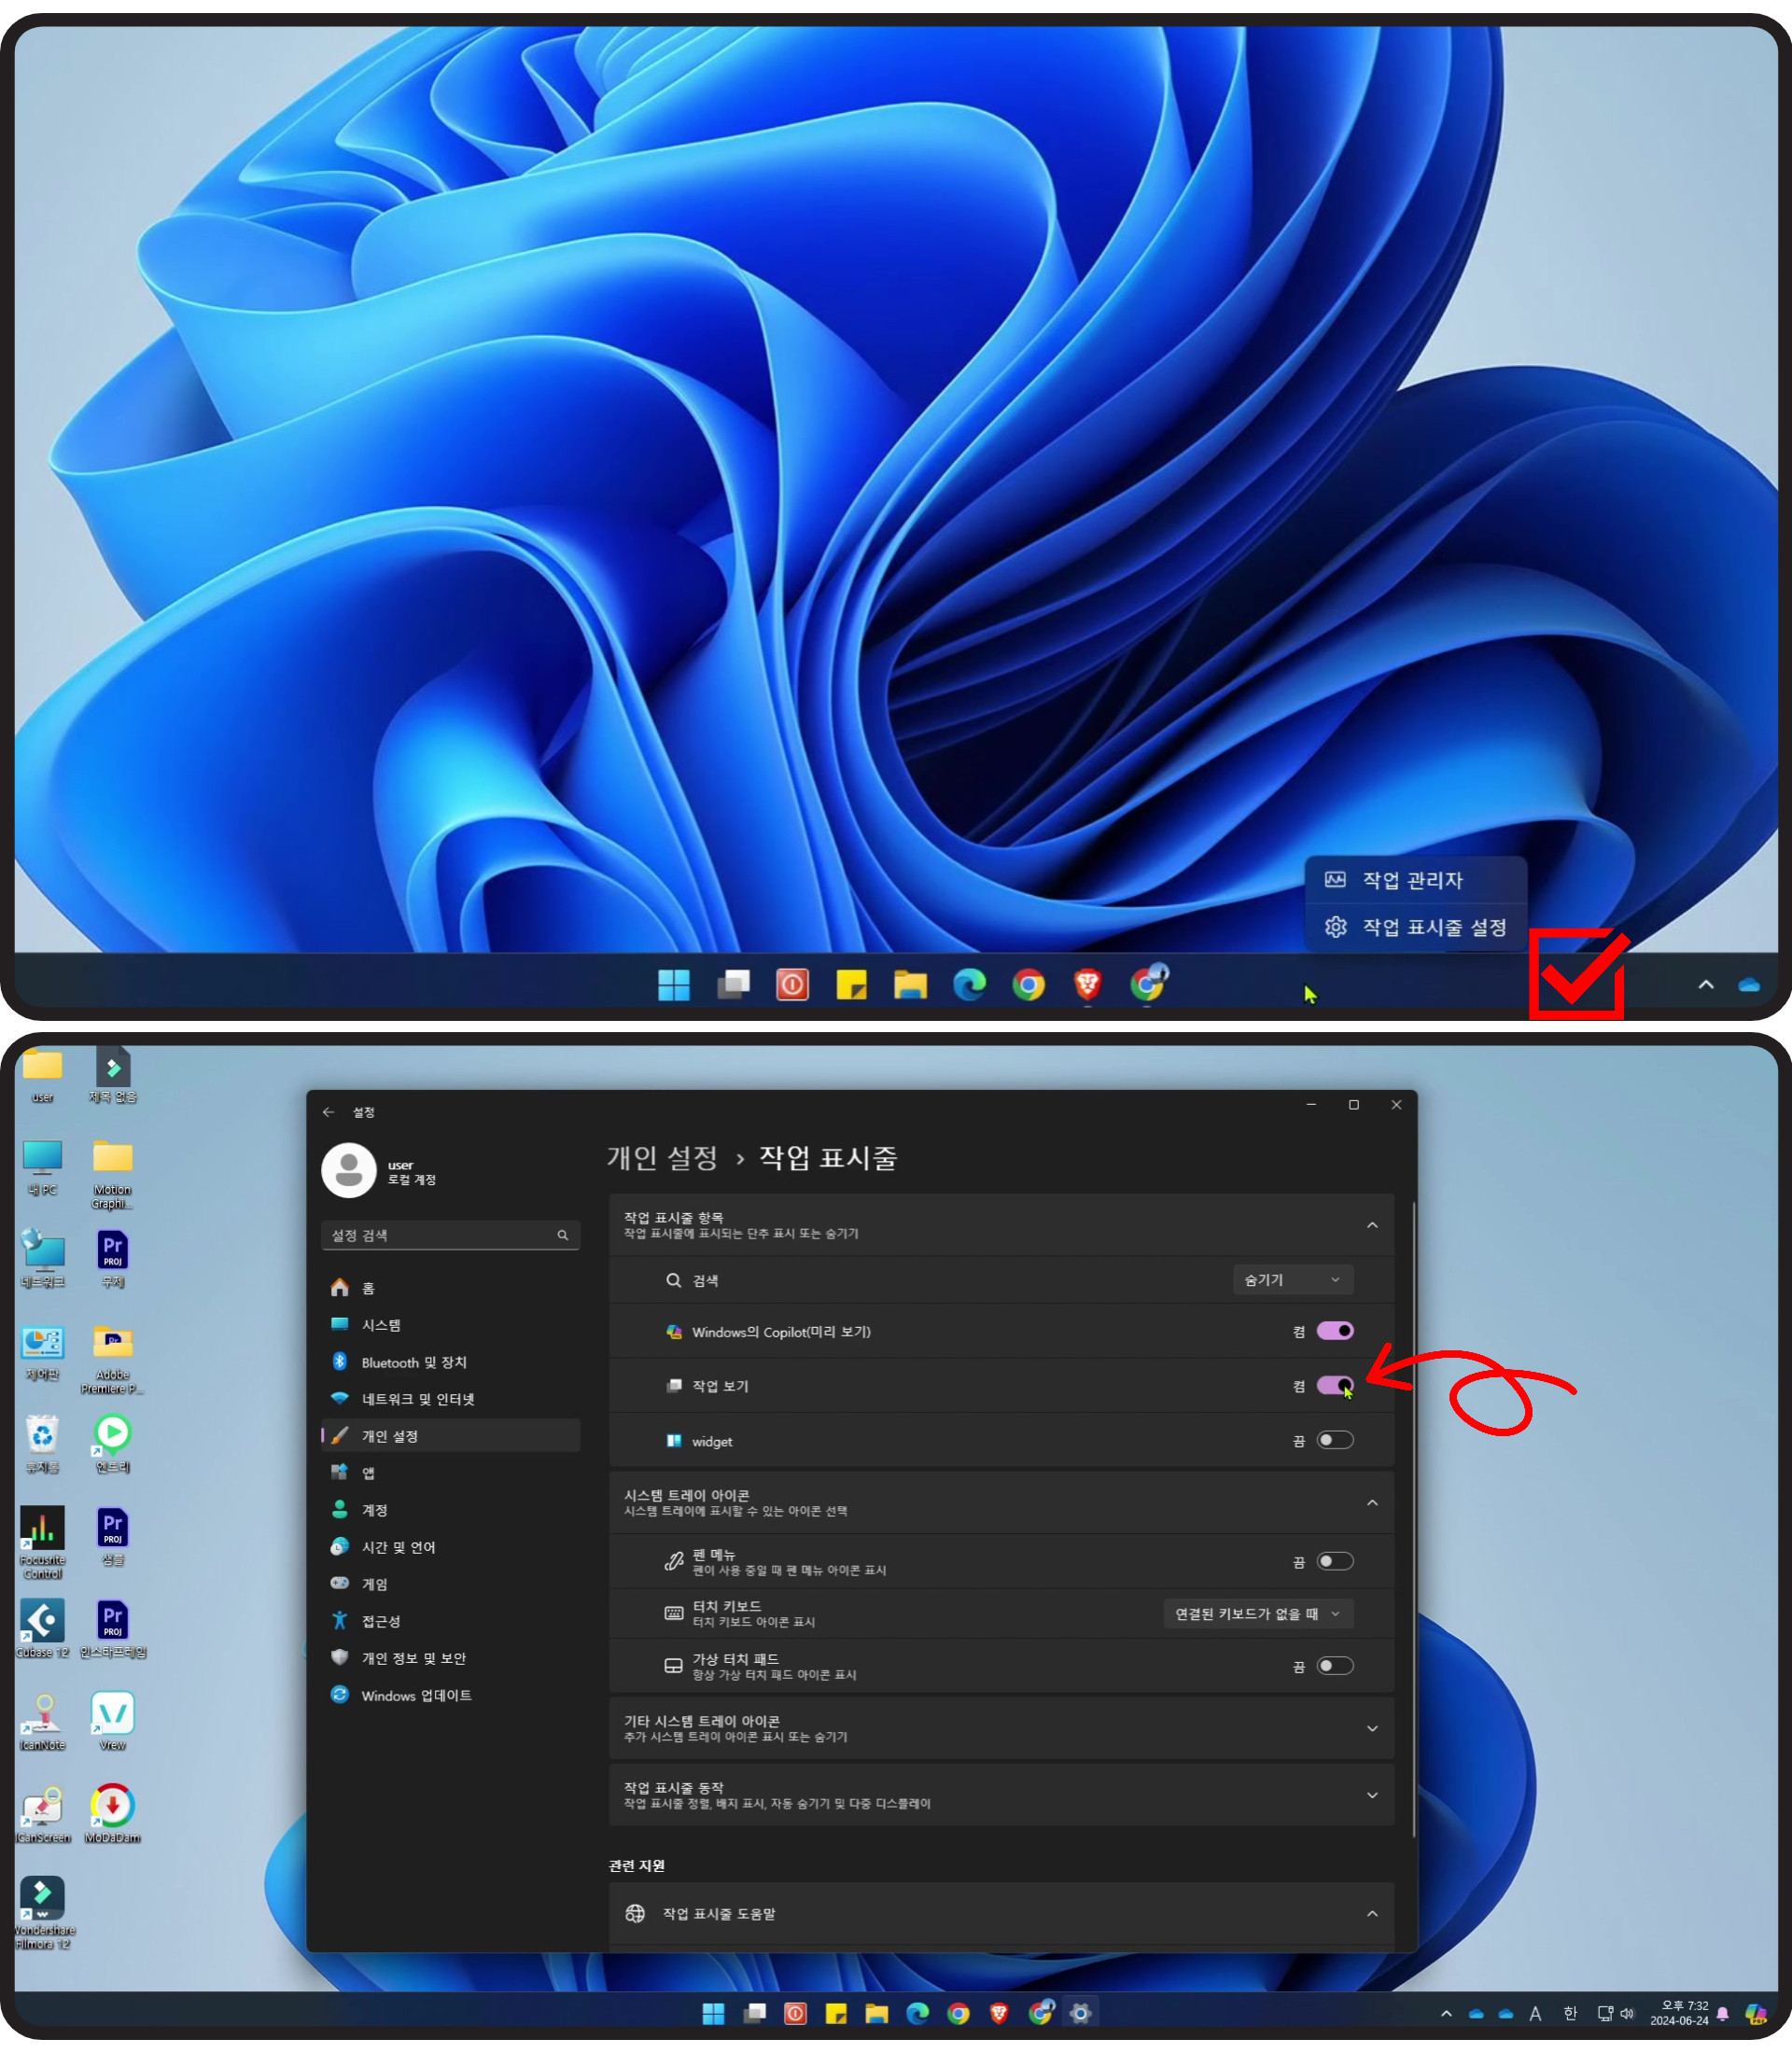Open 터치 키보드 dropdown option list

click(1257, 1614)
